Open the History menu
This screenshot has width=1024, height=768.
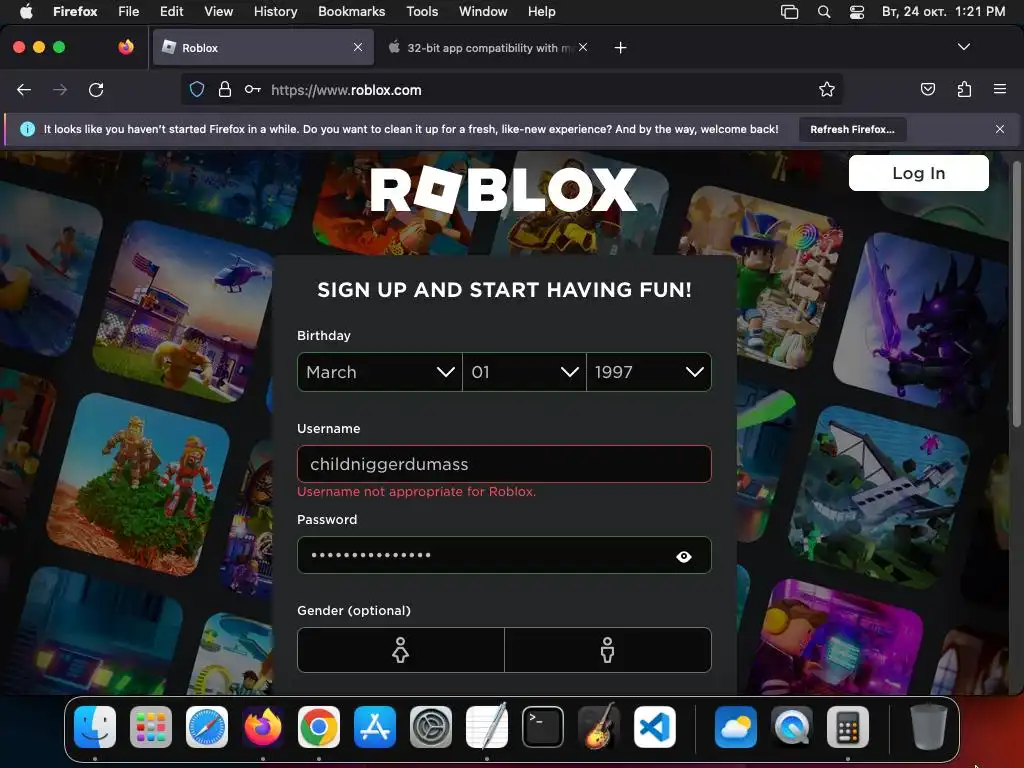coord(275,11)
